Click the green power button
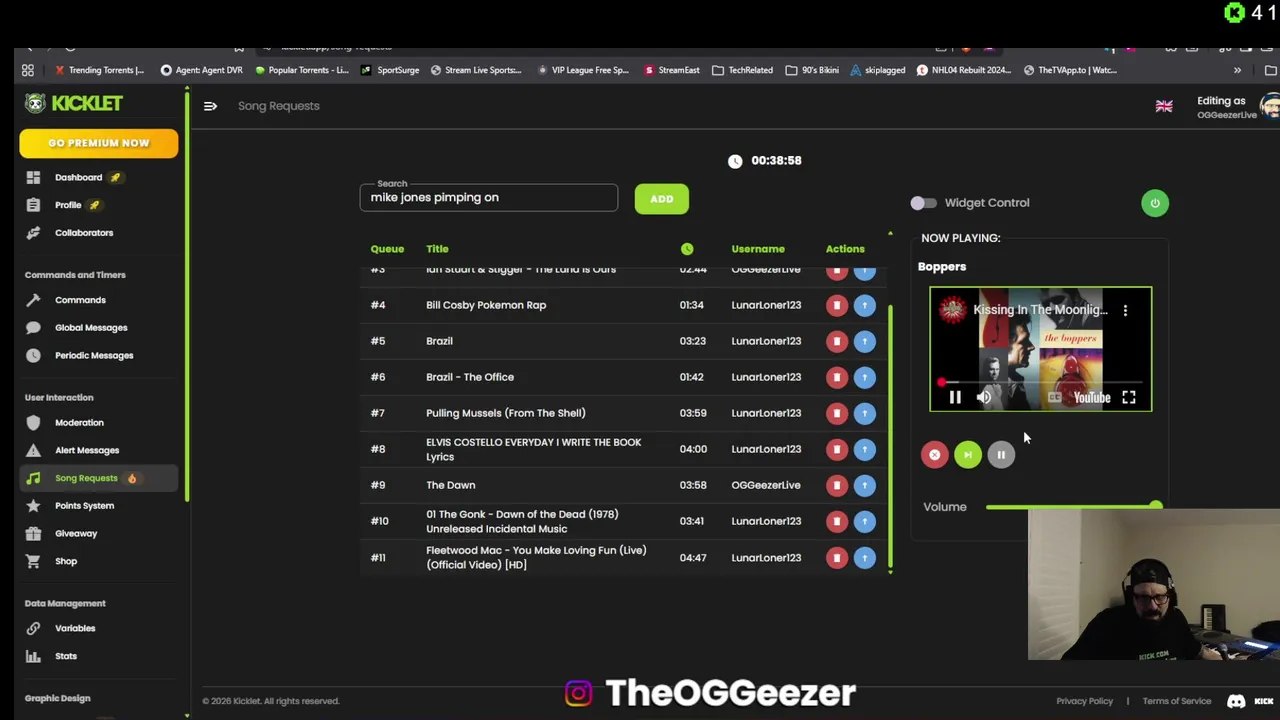 coord(1155,203)
